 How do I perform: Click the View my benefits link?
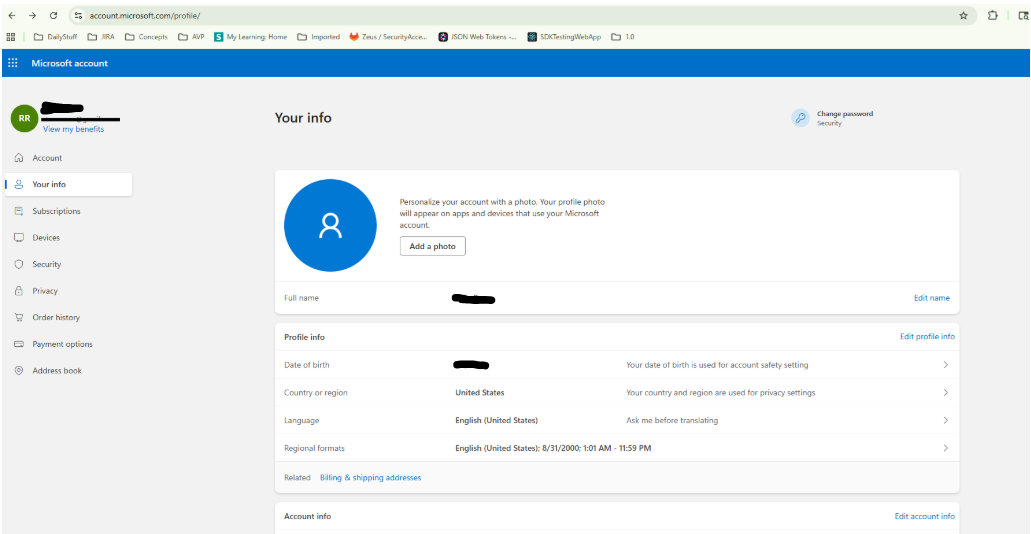[x=73, y=130]
